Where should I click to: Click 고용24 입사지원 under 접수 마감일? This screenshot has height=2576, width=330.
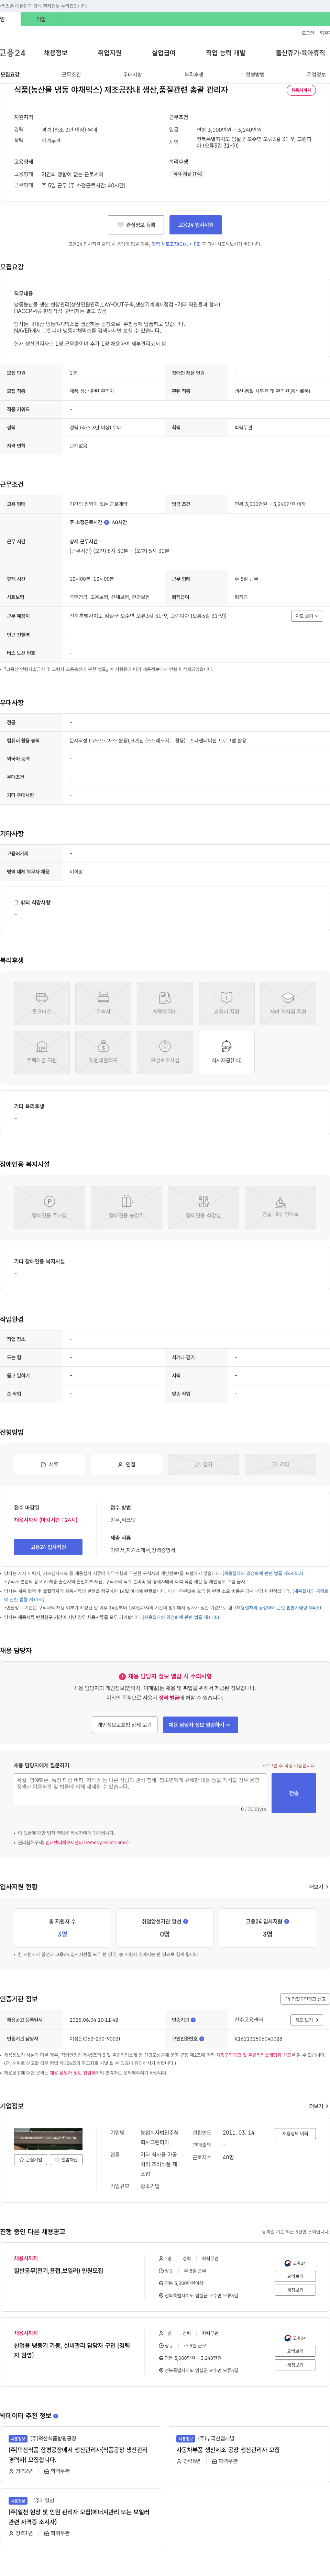[x=48, y=1547]
